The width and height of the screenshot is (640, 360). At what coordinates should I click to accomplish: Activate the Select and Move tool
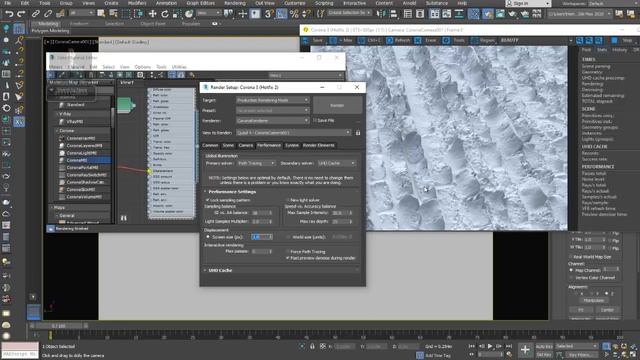[x=152, y=13]
